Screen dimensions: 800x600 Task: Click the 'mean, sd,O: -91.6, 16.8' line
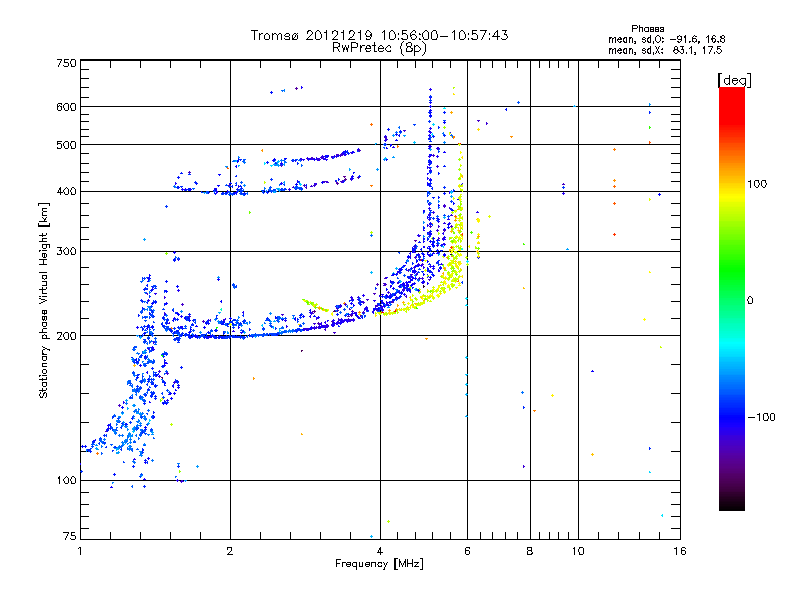point(666,39)
